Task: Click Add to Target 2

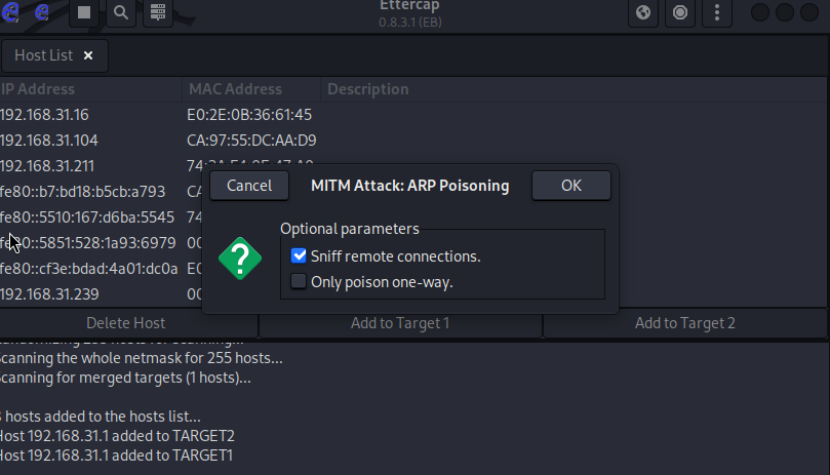Action: [685, 323]
